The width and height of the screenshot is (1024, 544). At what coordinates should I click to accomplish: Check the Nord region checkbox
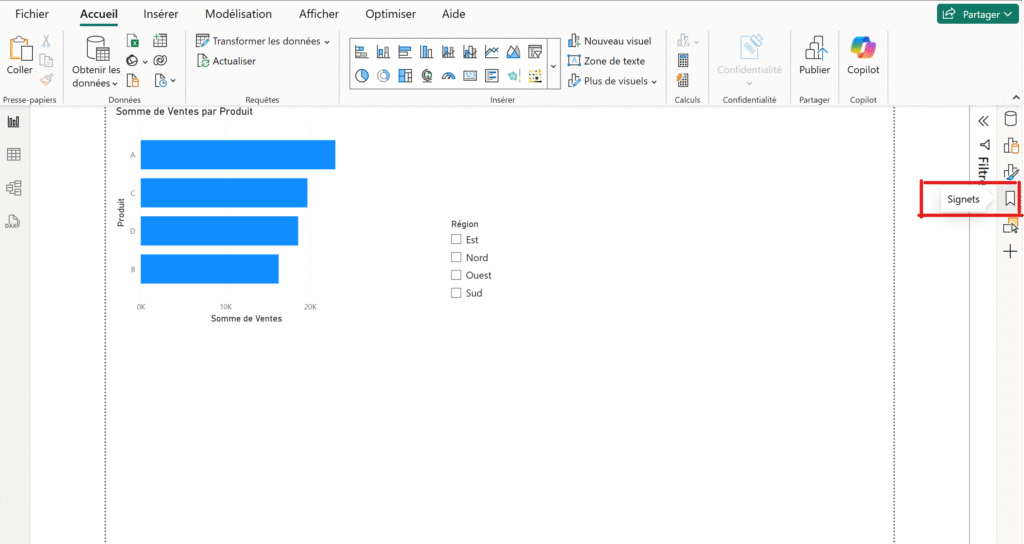coord(456,258)
